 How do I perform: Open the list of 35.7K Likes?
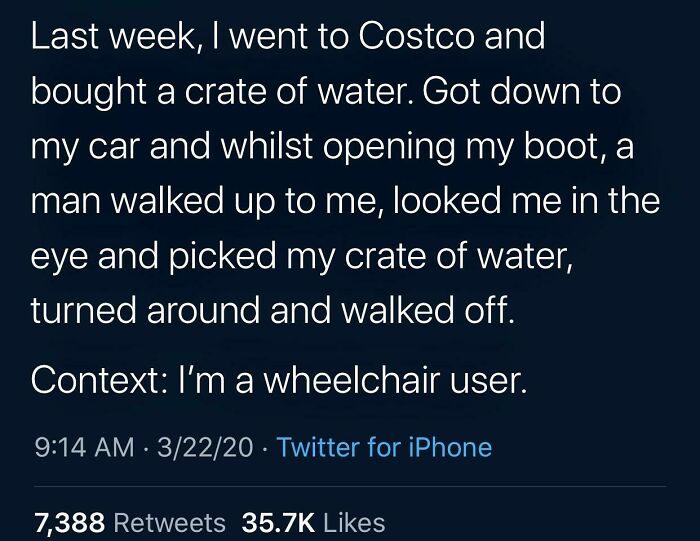click(313, 522)
